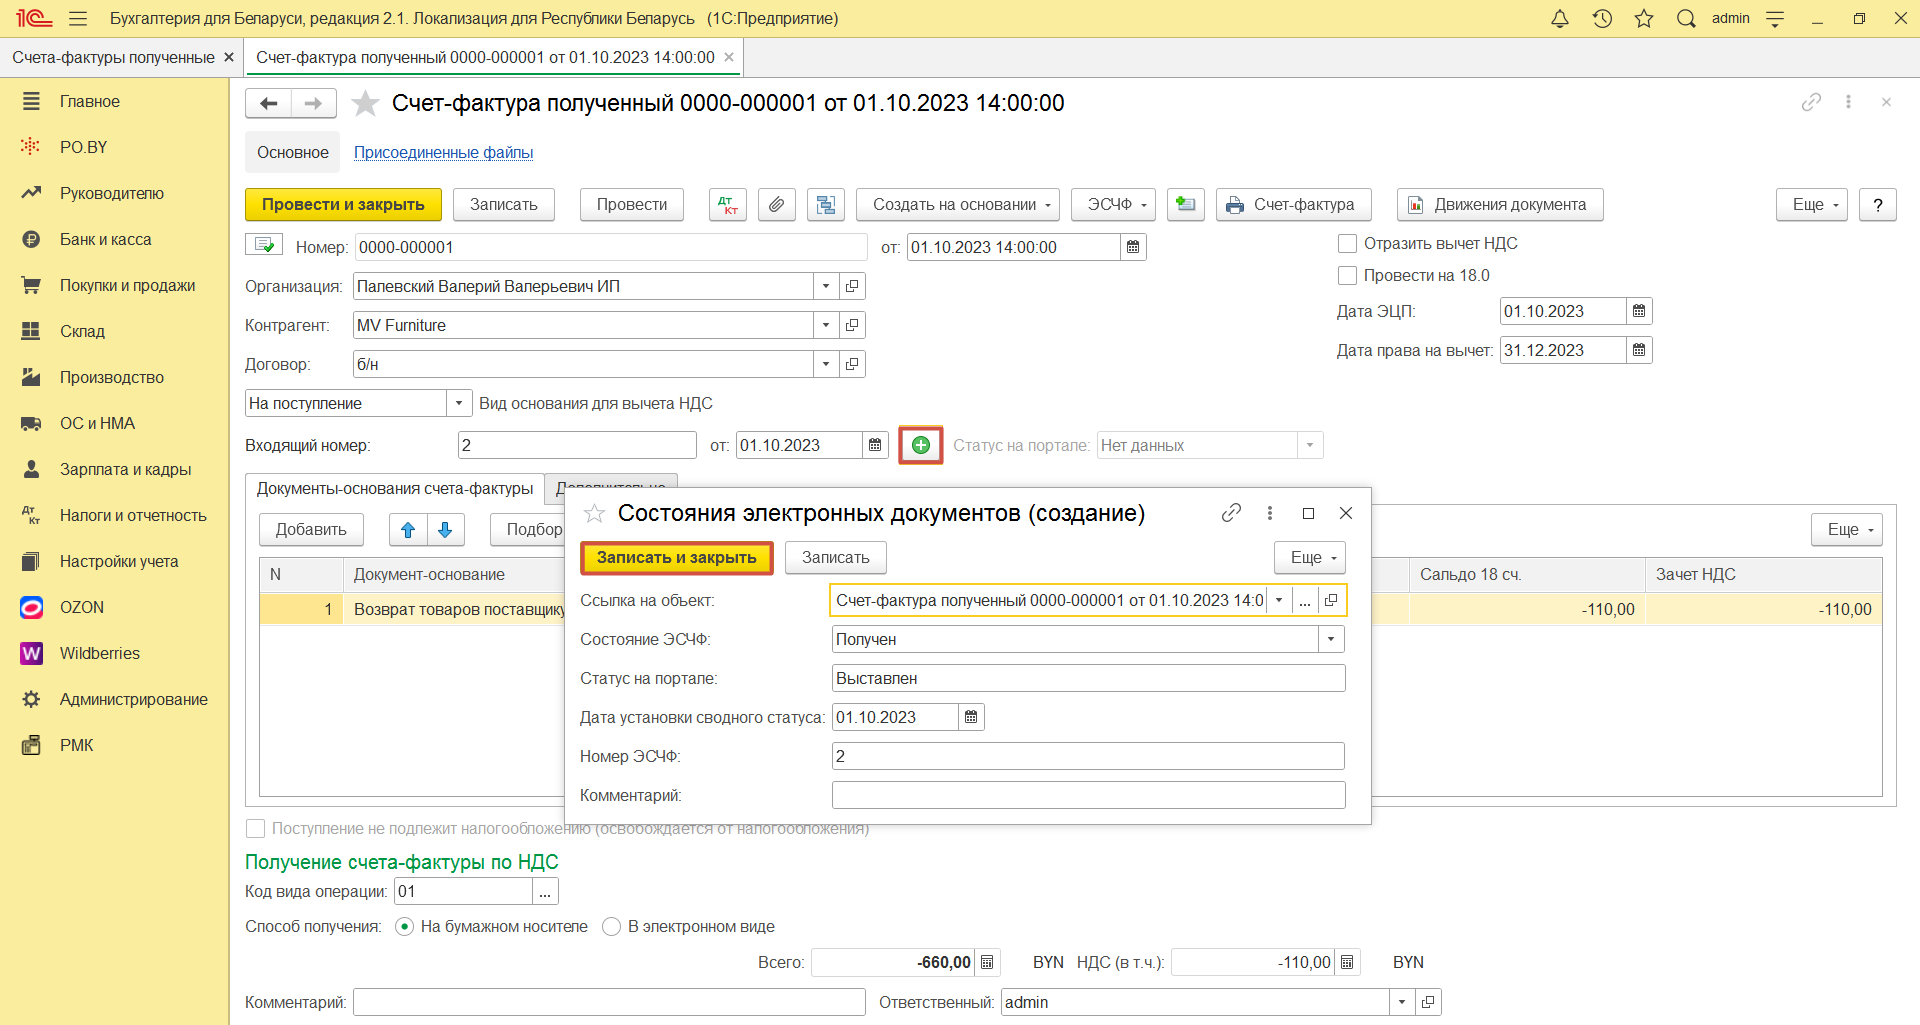Move row up with blue arrow
1920x1025 pixels.
[408, 530]
